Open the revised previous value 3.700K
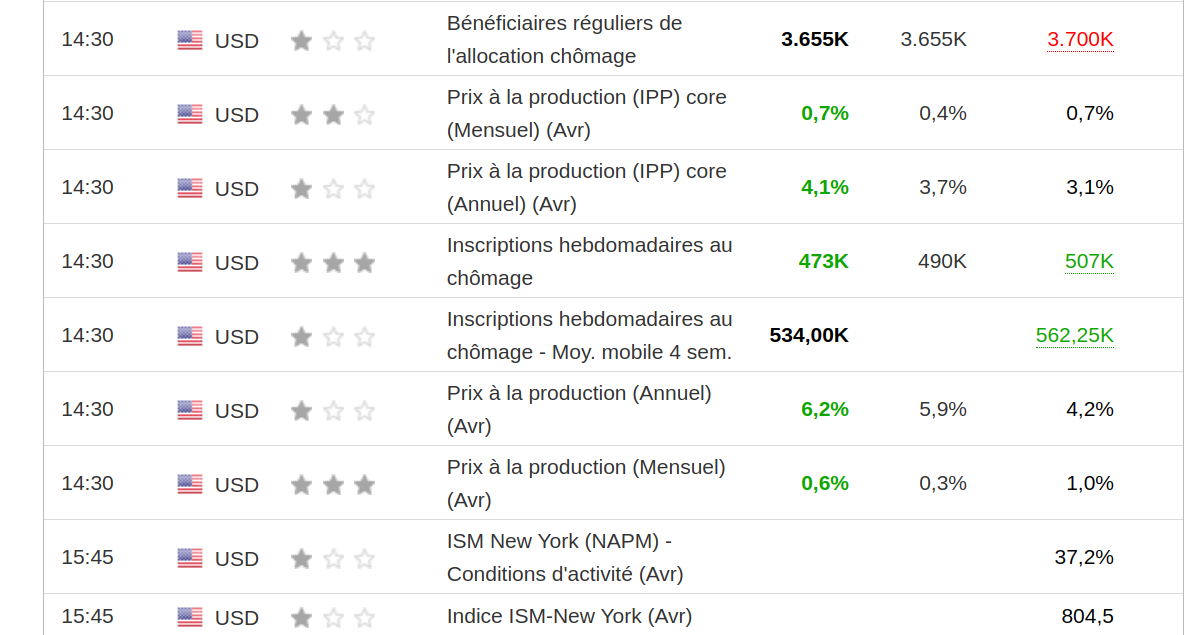 1080,40
